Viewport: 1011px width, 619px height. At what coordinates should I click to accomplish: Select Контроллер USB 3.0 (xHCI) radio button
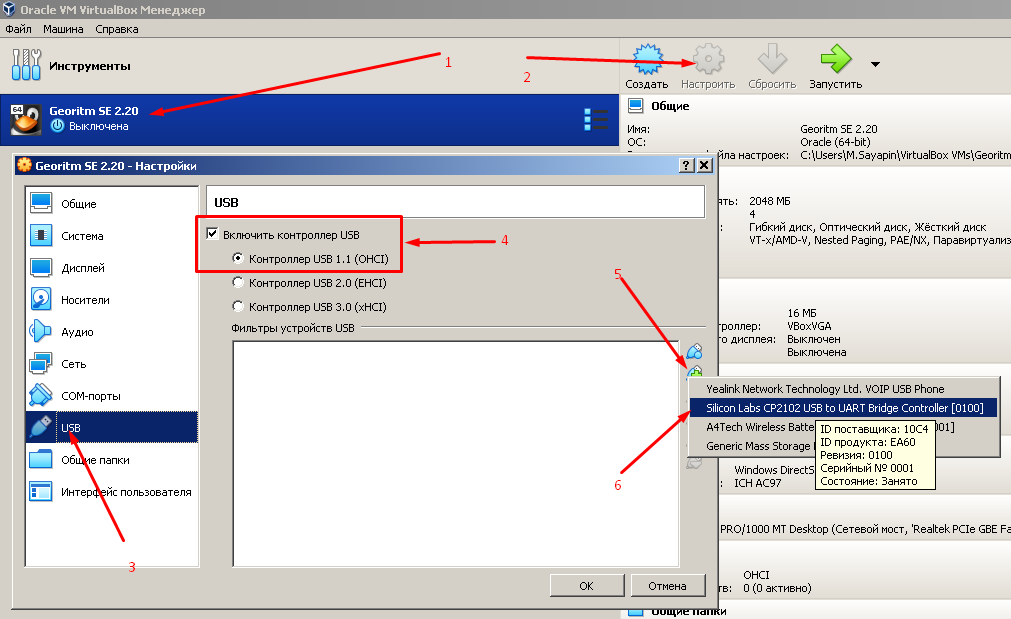238,306
